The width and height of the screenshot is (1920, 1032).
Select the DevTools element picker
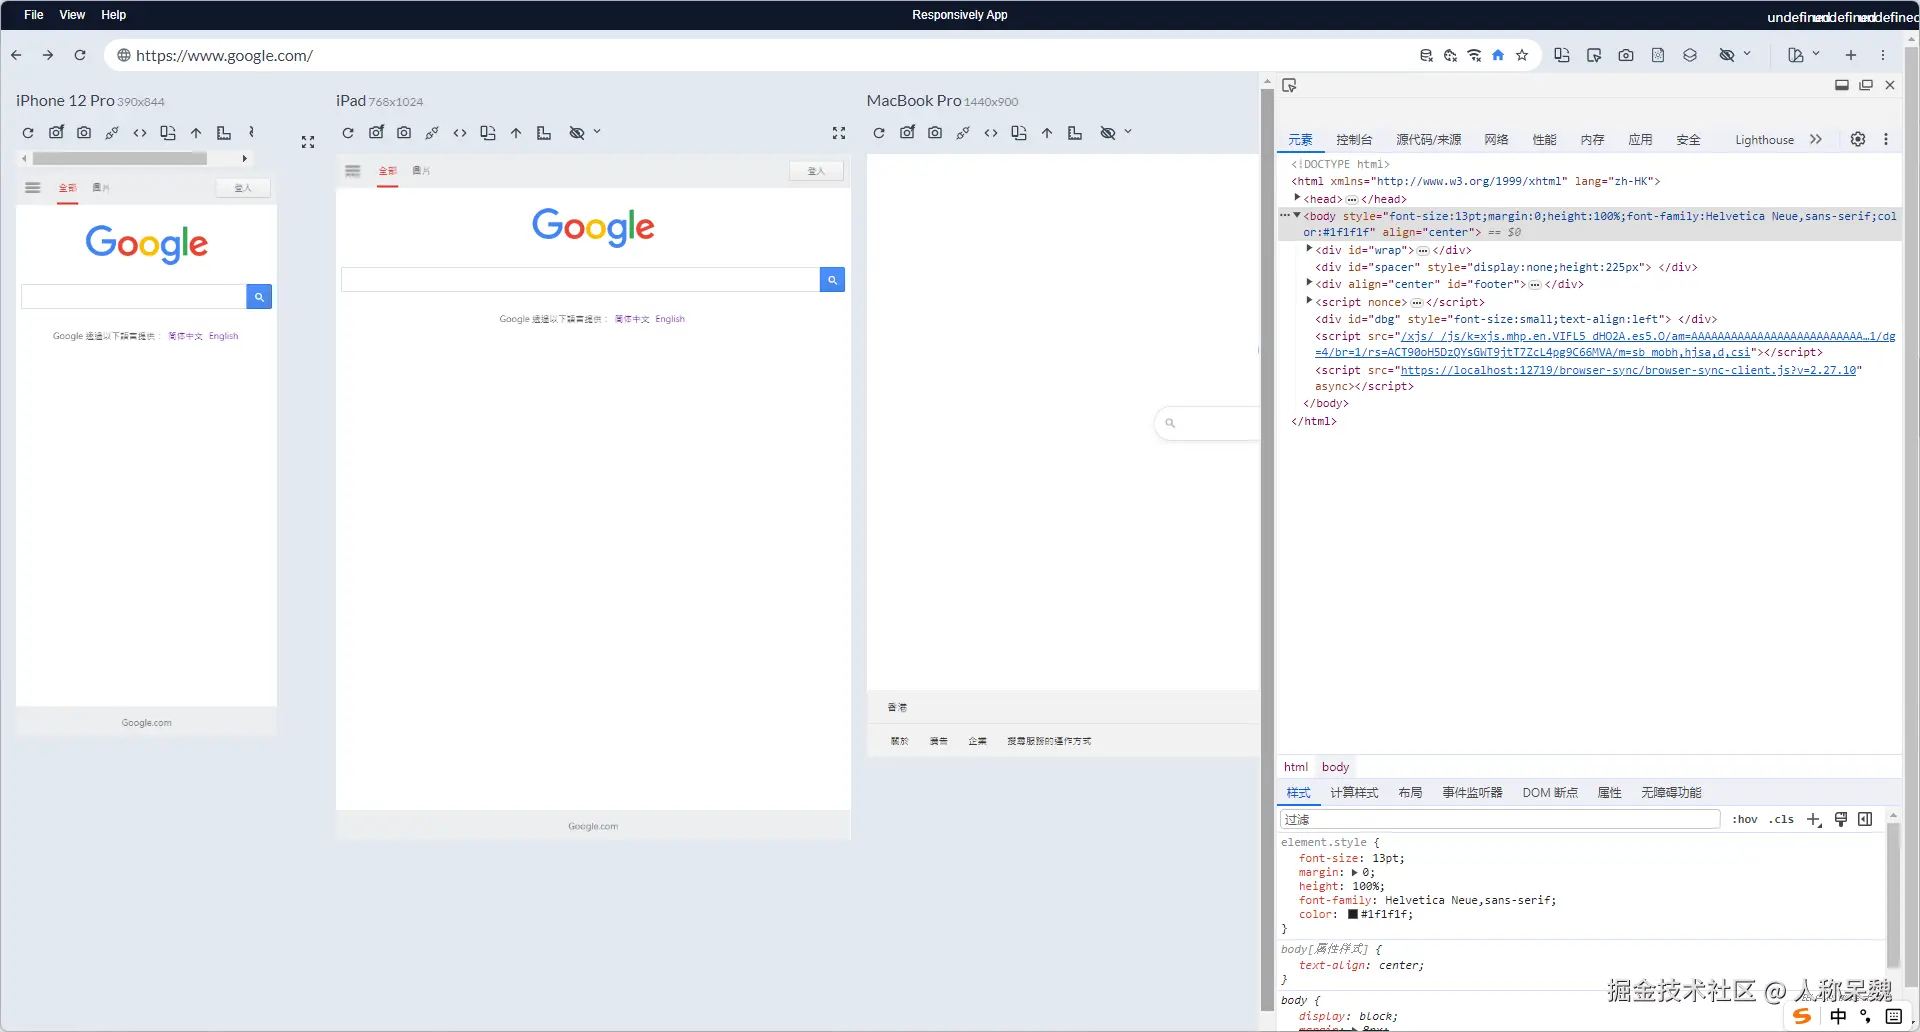tap(1290, 86)
